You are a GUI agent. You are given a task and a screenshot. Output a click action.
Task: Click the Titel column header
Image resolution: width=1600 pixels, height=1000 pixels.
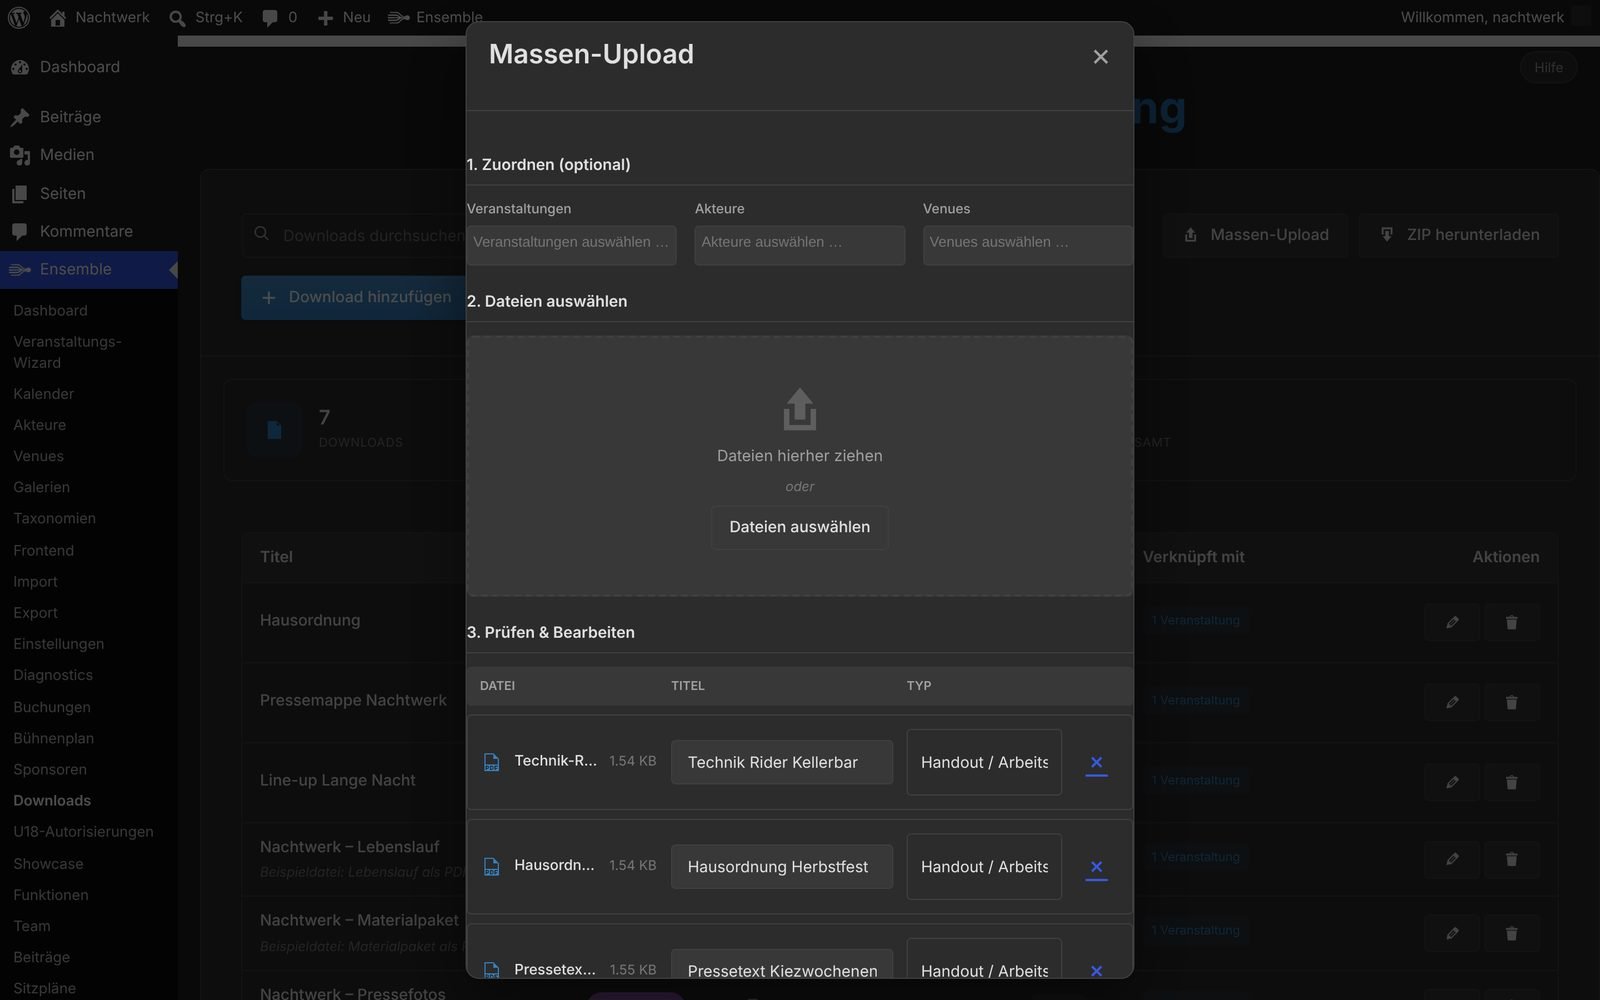[x=276, y=557]
